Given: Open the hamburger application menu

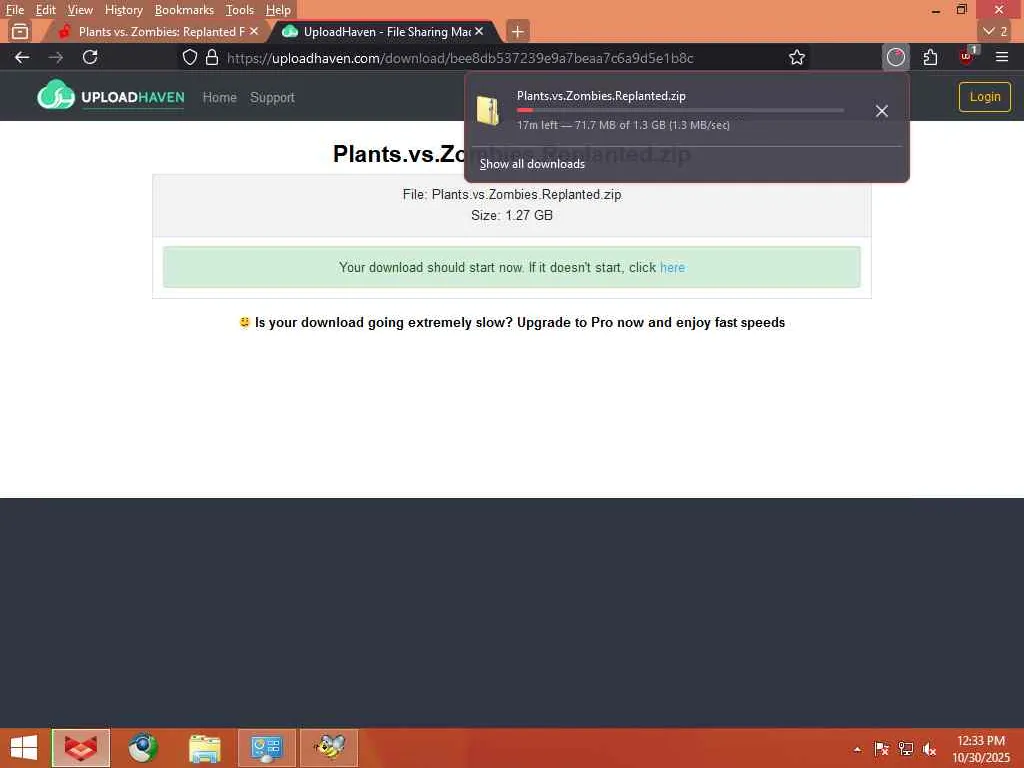Looking at the screenshot, I should click(1002, 57).
